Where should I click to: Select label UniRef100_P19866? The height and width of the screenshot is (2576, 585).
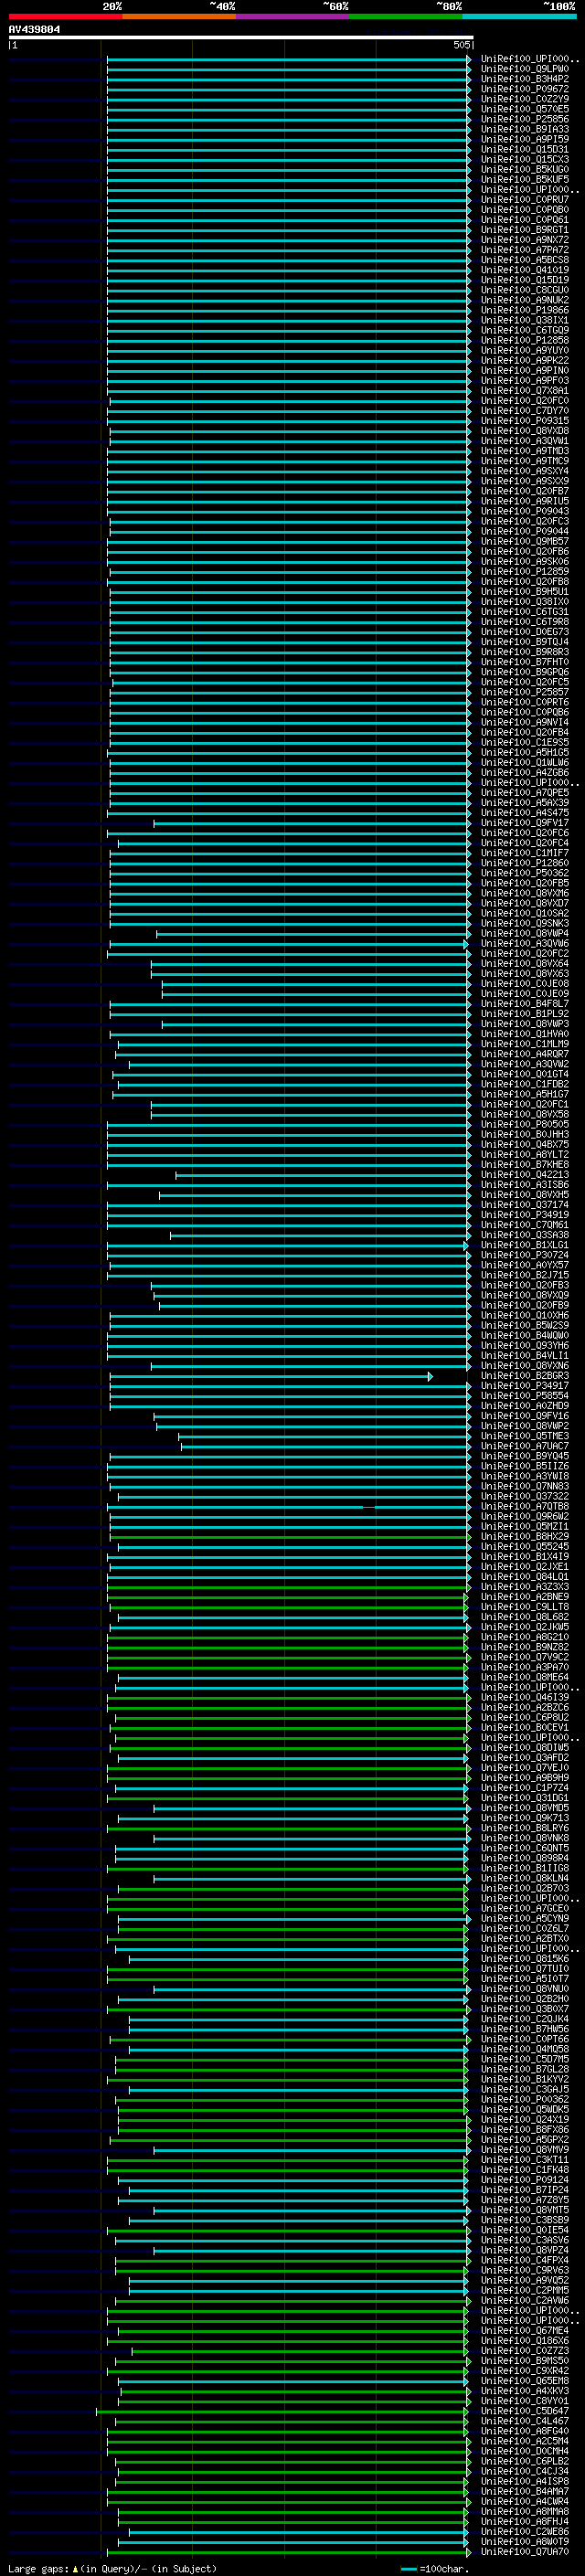pos(525,310)
